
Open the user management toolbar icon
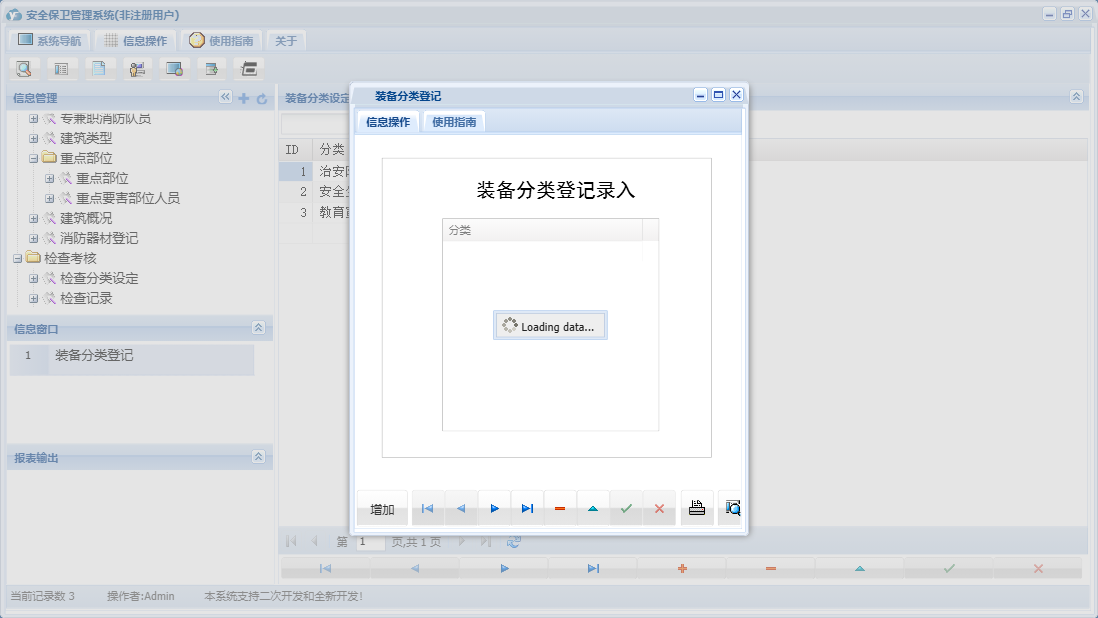tap(137, 68)
